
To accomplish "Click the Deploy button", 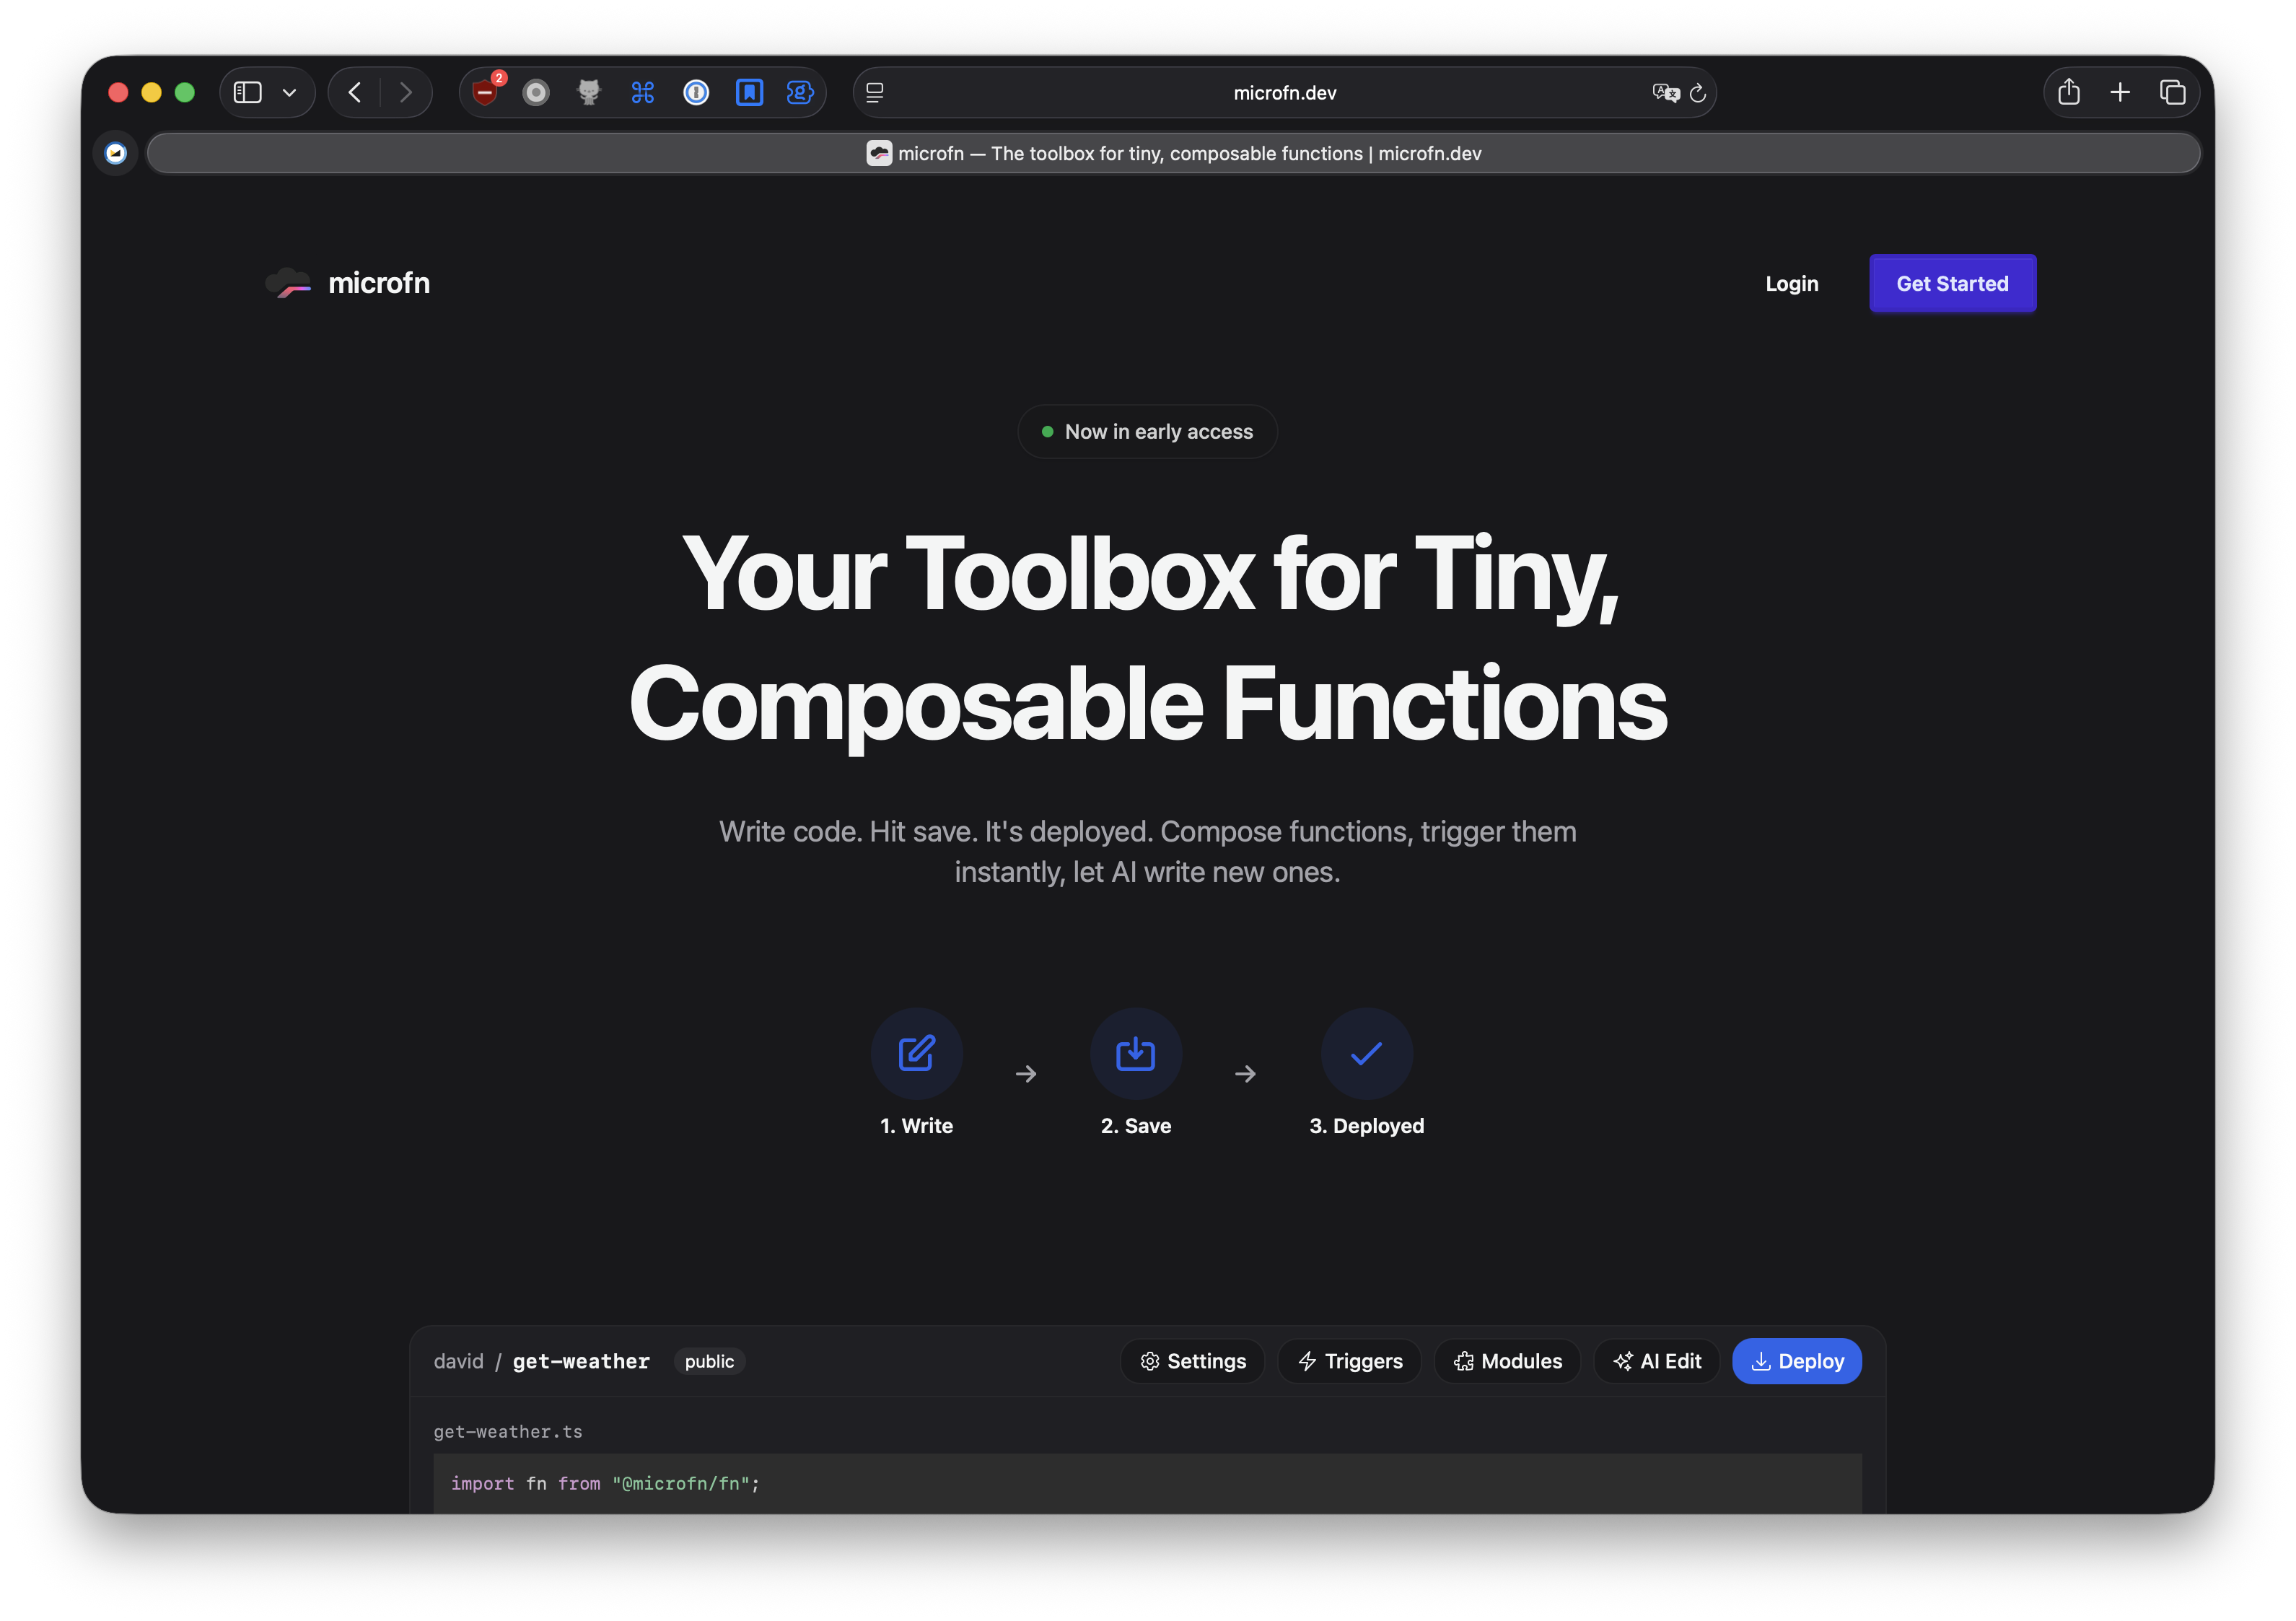I will (1796, 1361).
